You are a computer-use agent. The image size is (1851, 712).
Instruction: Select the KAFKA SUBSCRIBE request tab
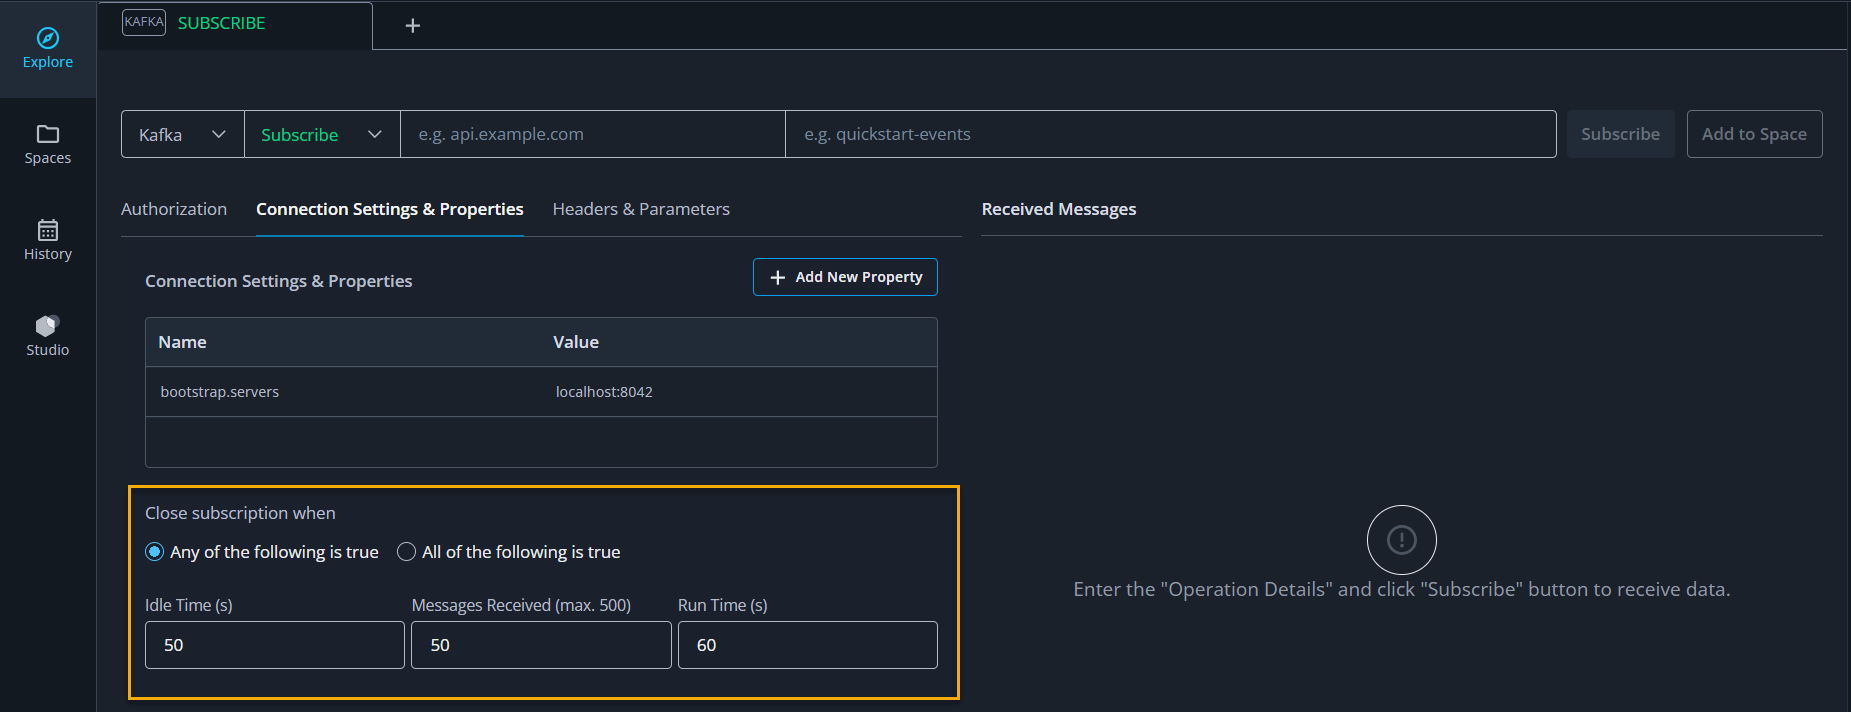point(235,24)
